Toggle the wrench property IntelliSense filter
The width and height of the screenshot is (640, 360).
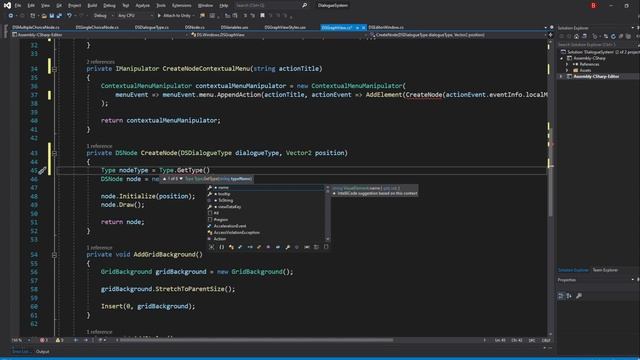click(x=287, y=247)
